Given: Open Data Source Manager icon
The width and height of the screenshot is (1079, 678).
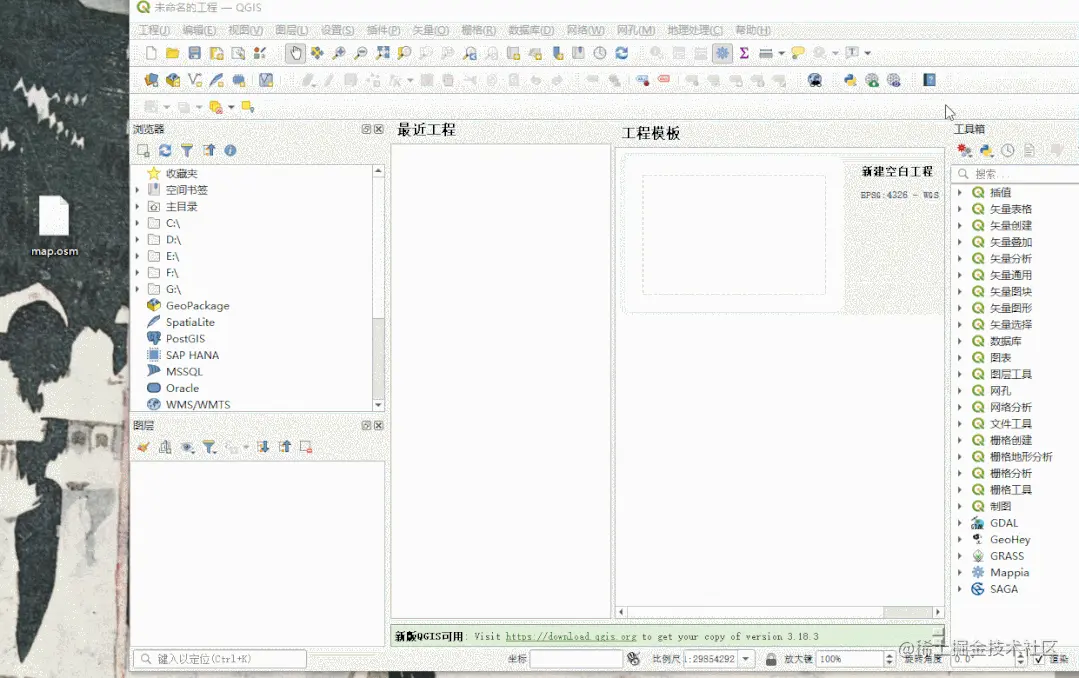Looking at the screenshot, I should (x=151, y=80).
